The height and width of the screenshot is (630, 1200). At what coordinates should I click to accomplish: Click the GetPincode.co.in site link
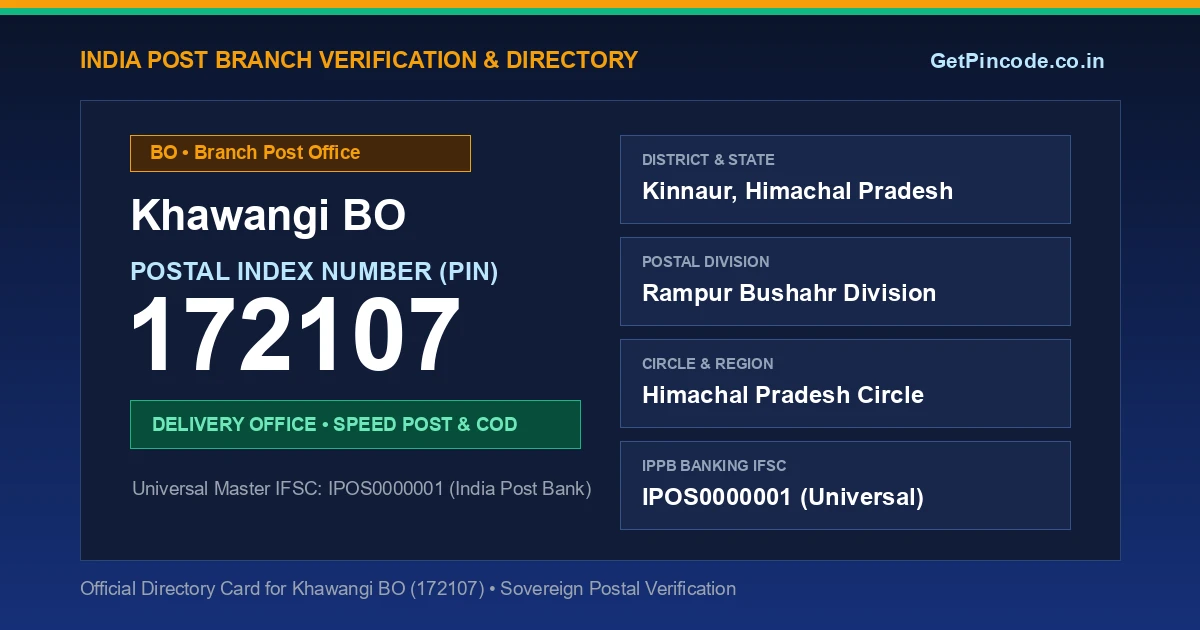(1017, 61)
